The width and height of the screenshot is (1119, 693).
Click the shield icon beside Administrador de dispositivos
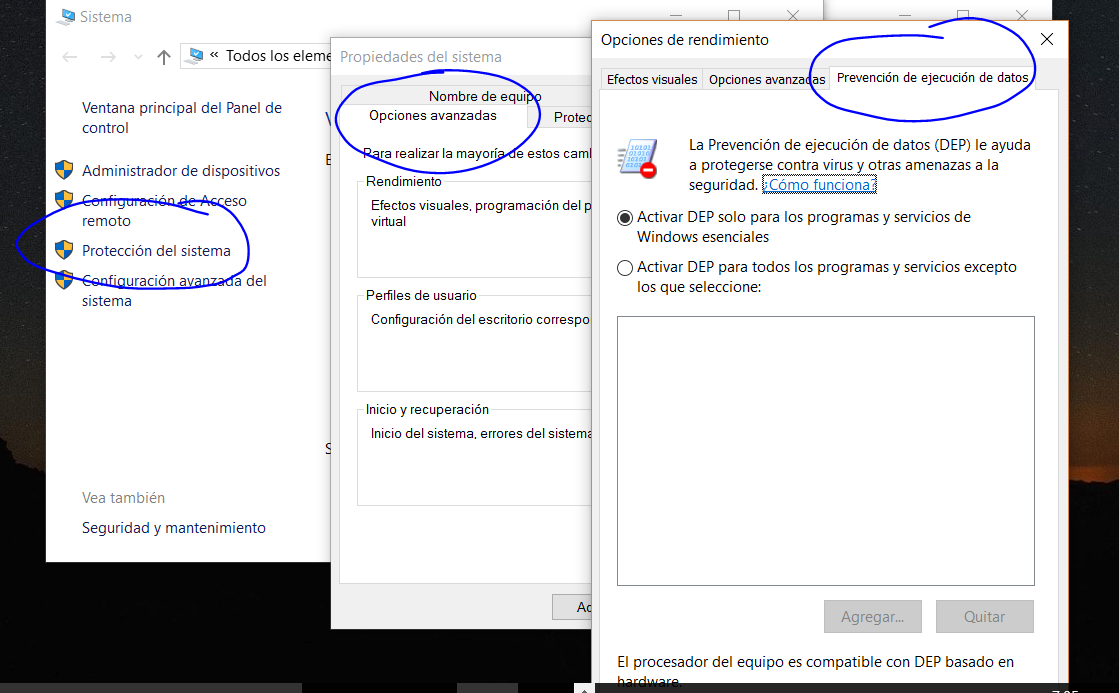click(64, 170)
